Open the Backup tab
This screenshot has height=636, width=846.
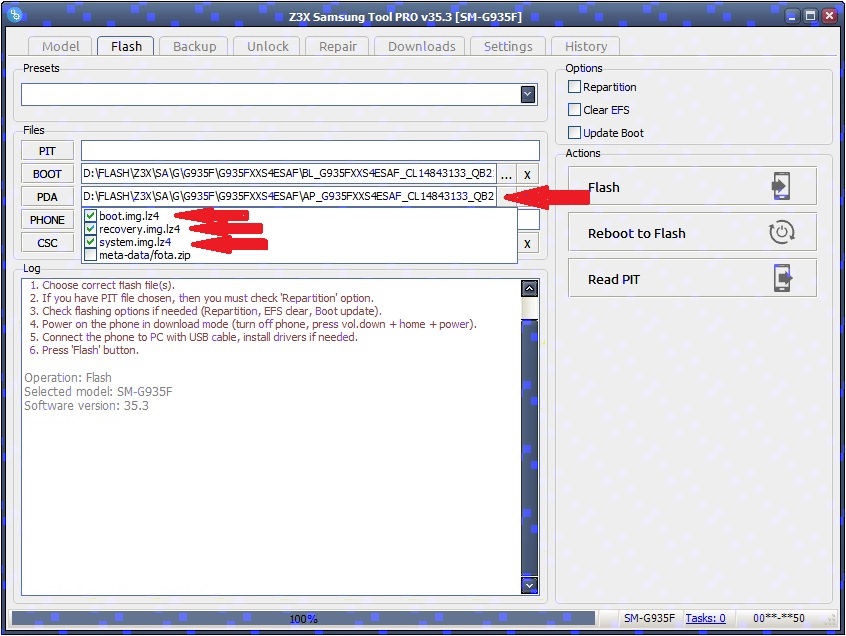click(194, 46)
